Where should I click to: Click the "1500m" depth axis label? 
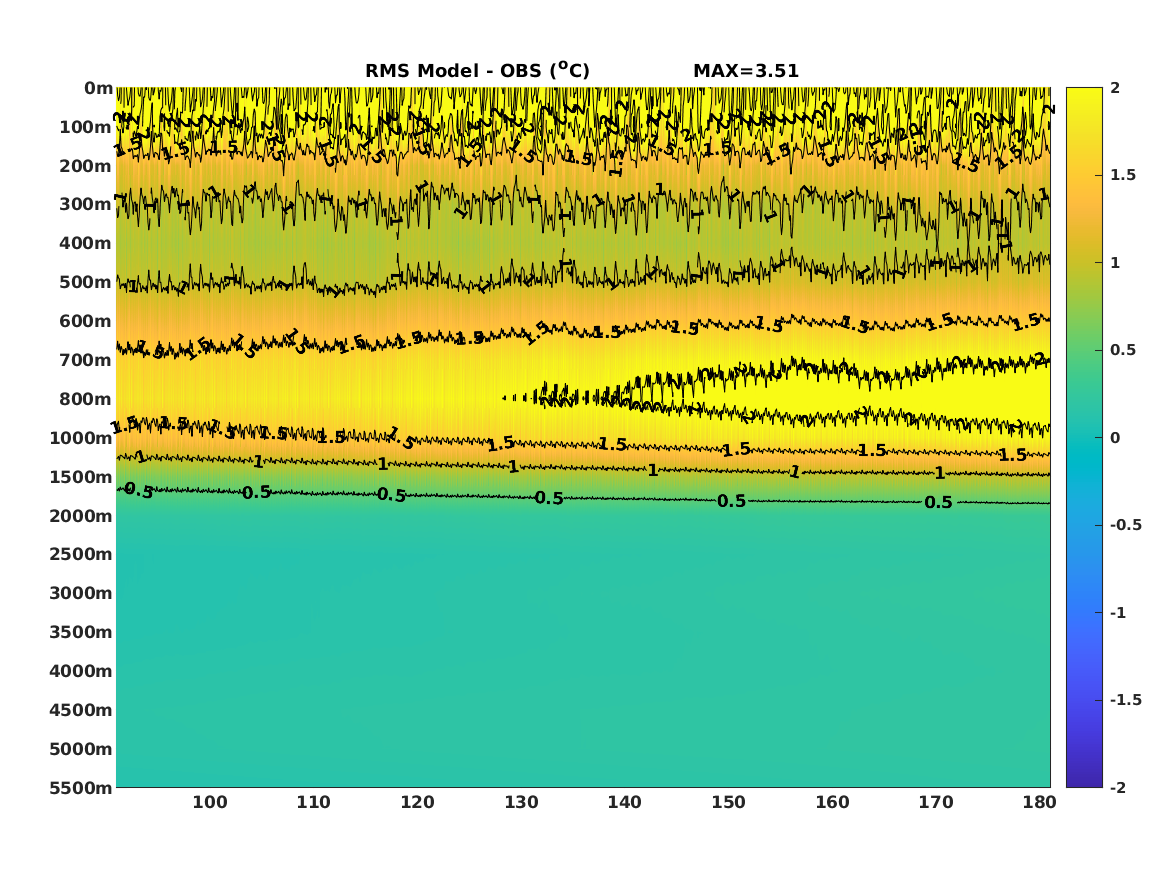tap(81, 477)
